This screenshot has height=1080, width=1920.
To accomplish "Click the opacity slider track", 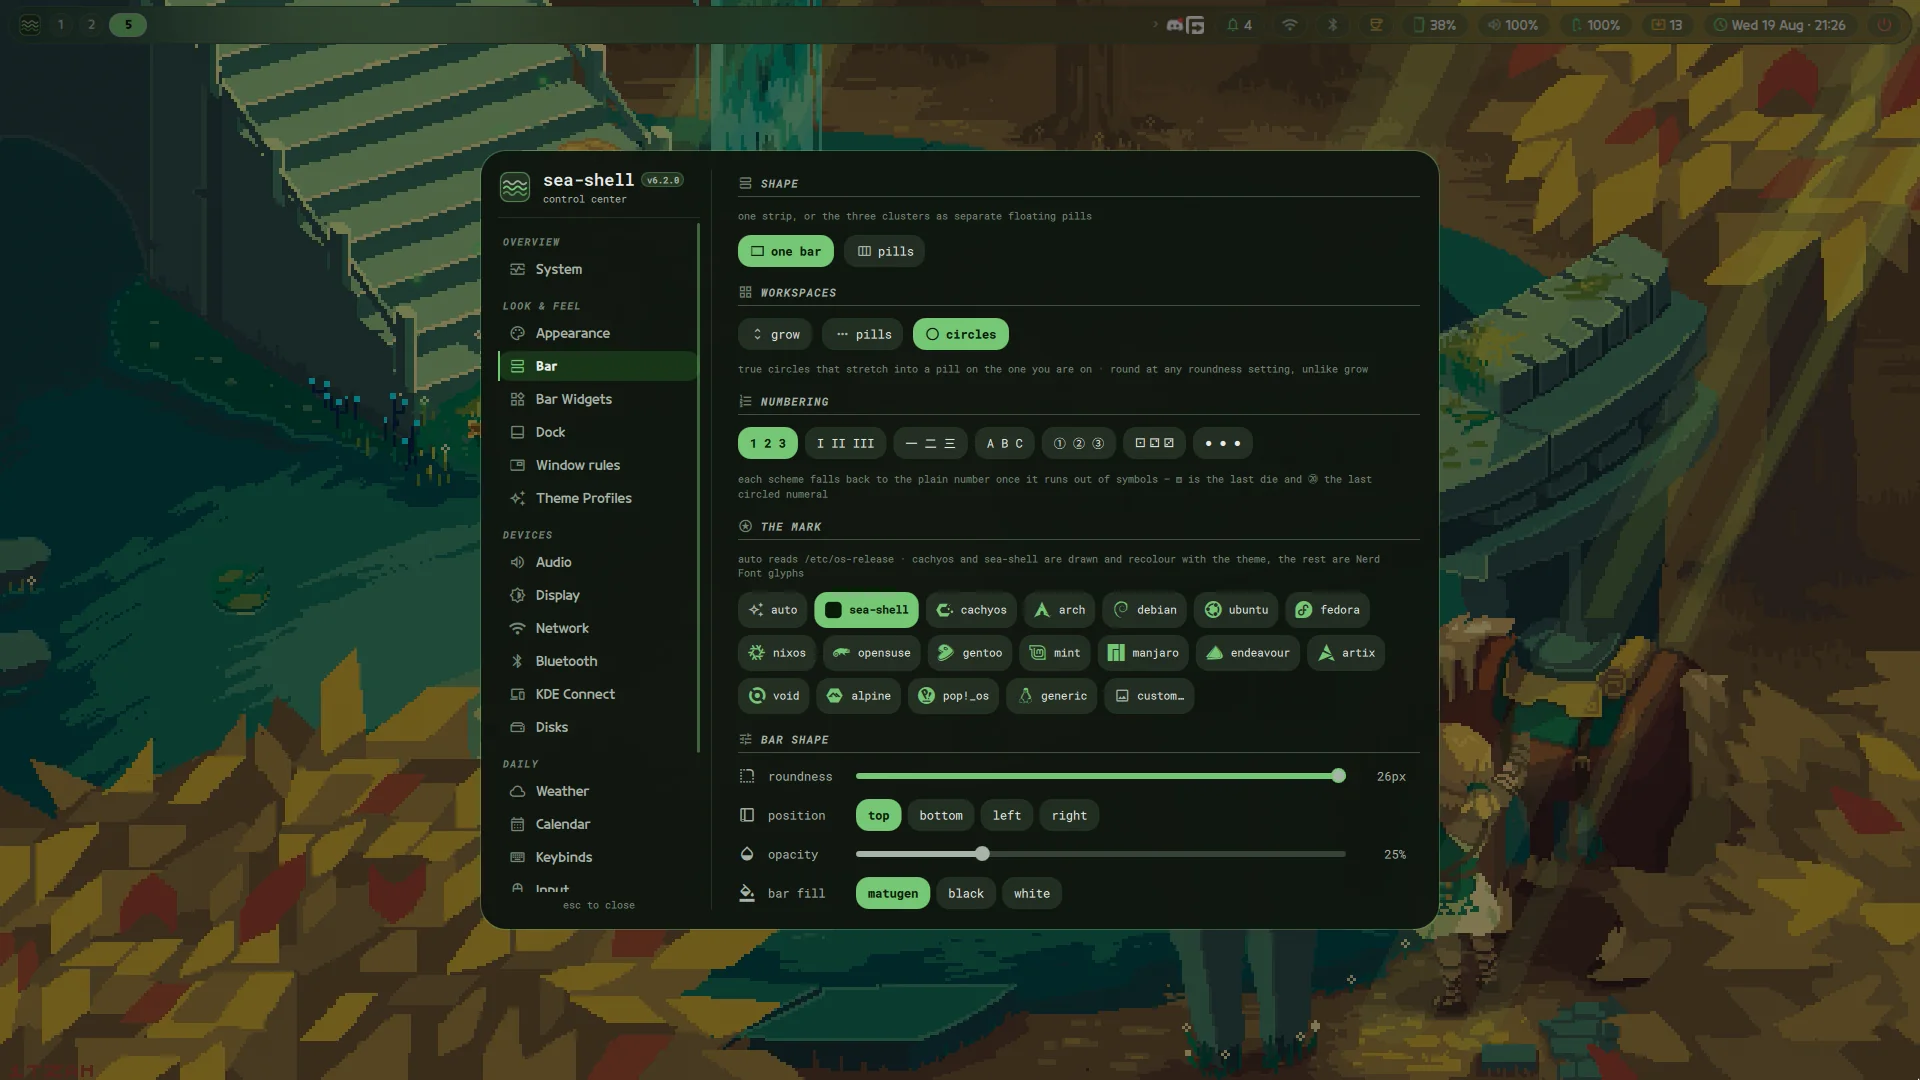I will (1100, 855).
